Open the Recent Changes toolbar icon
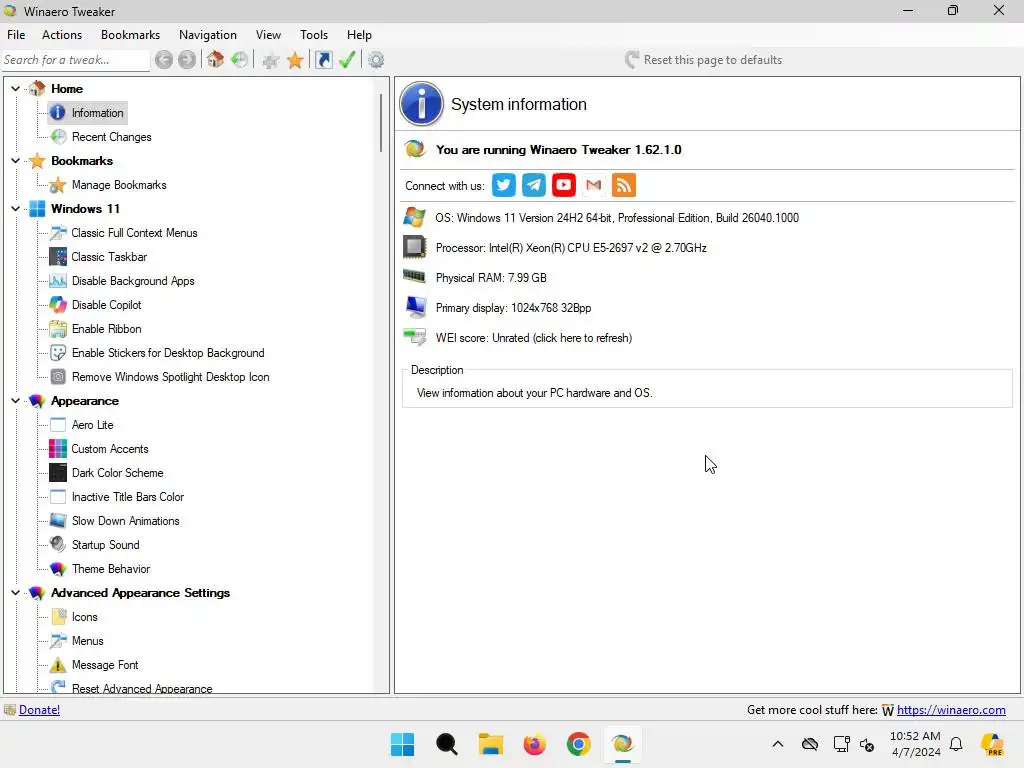The image size is (1024, 768). point(240,60)
